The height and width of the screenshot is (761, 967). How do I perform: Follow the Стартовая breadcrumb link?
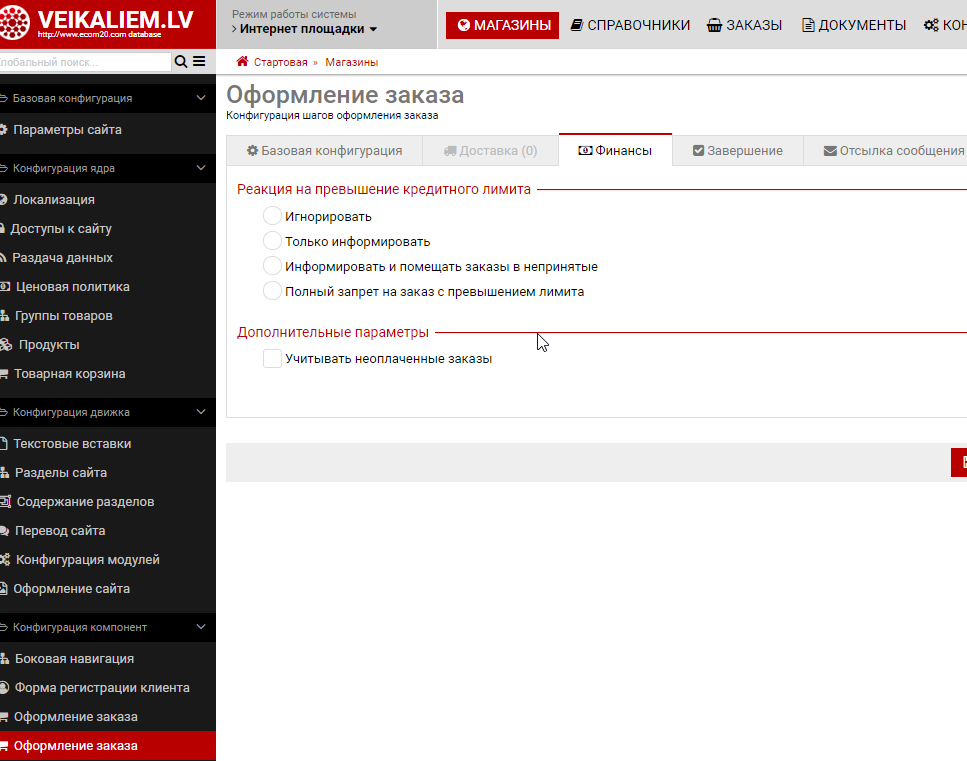280,62
